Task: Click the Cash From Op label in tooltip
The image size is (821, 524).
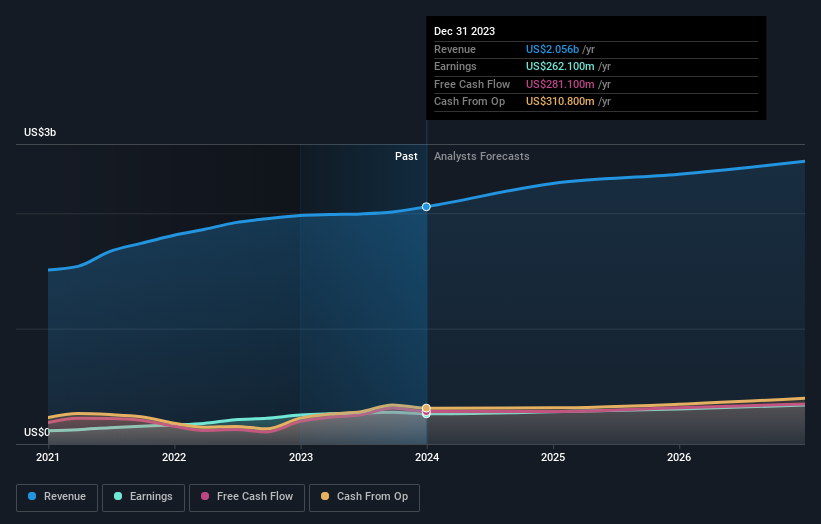Action: click(470, 102)
